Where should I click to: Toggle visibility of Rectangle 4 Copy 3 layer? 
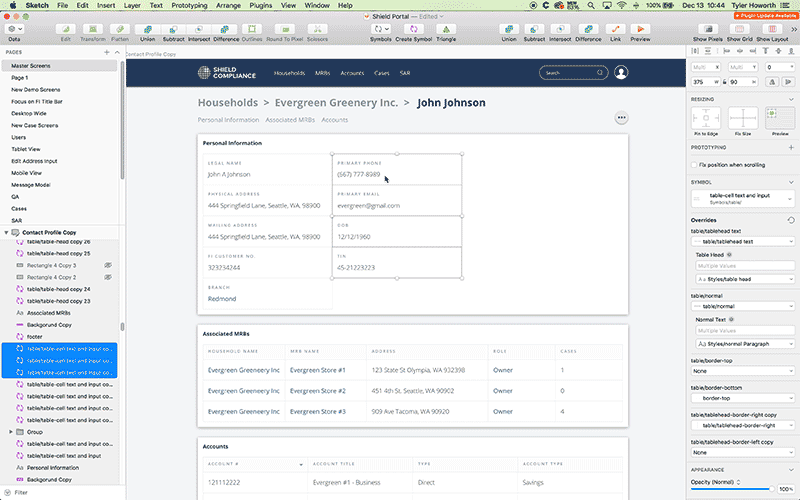(x=108, y=265)
